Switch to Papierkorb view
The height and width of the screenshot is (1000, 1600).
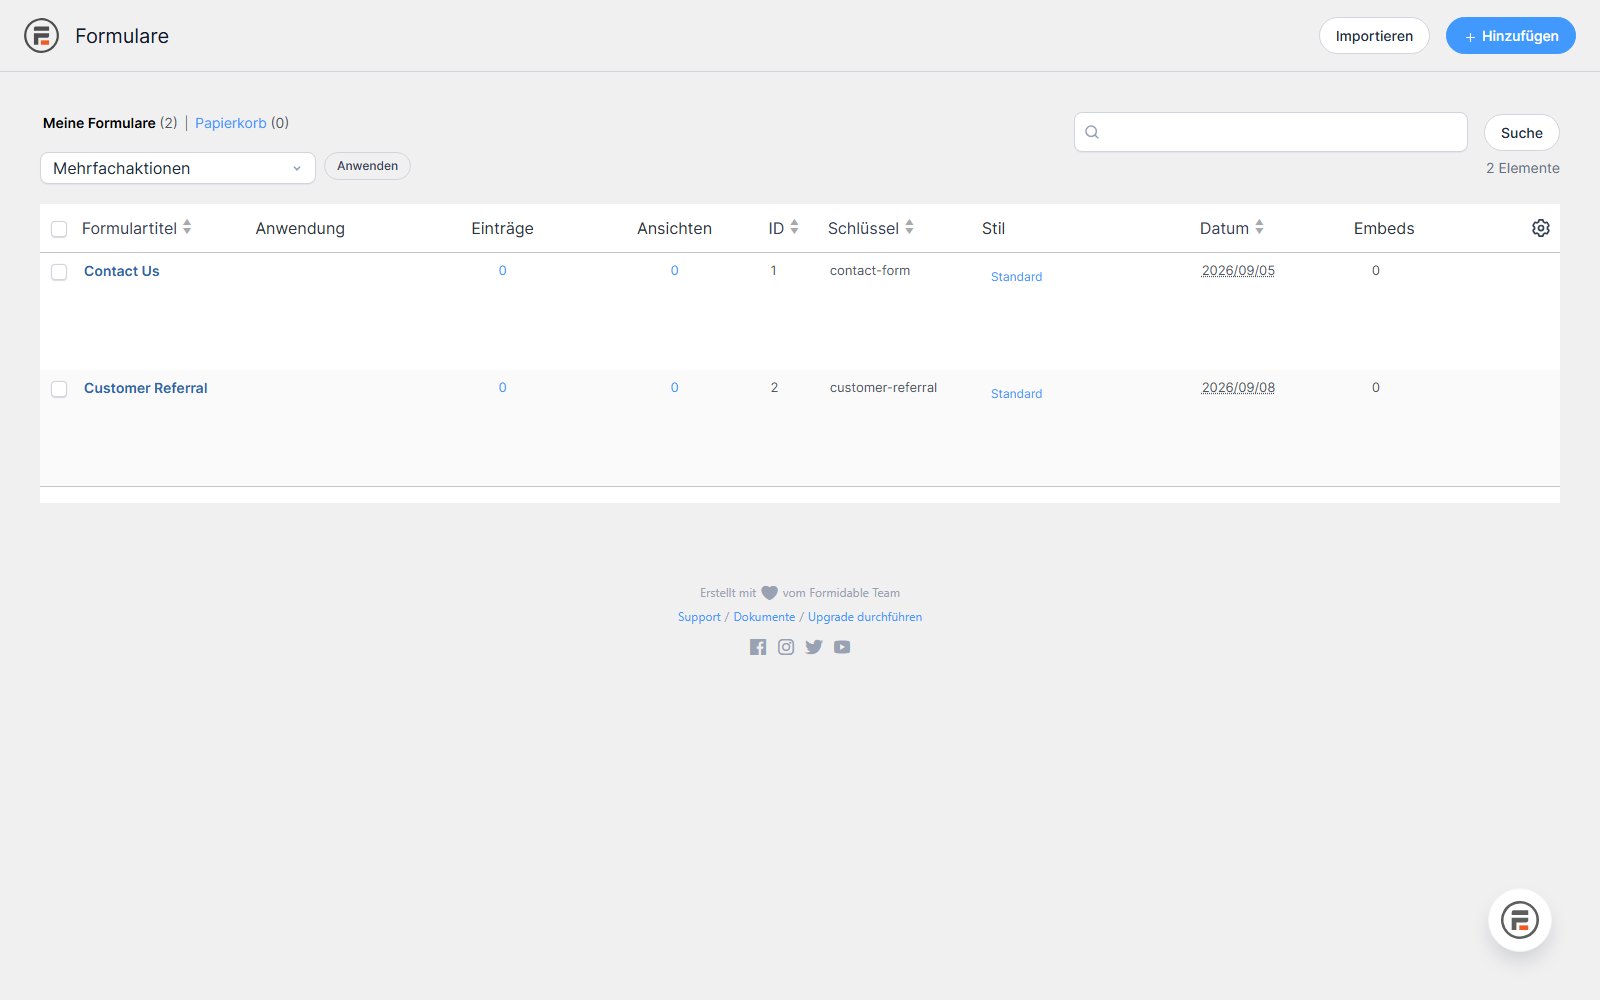click(x=231, y=123)
